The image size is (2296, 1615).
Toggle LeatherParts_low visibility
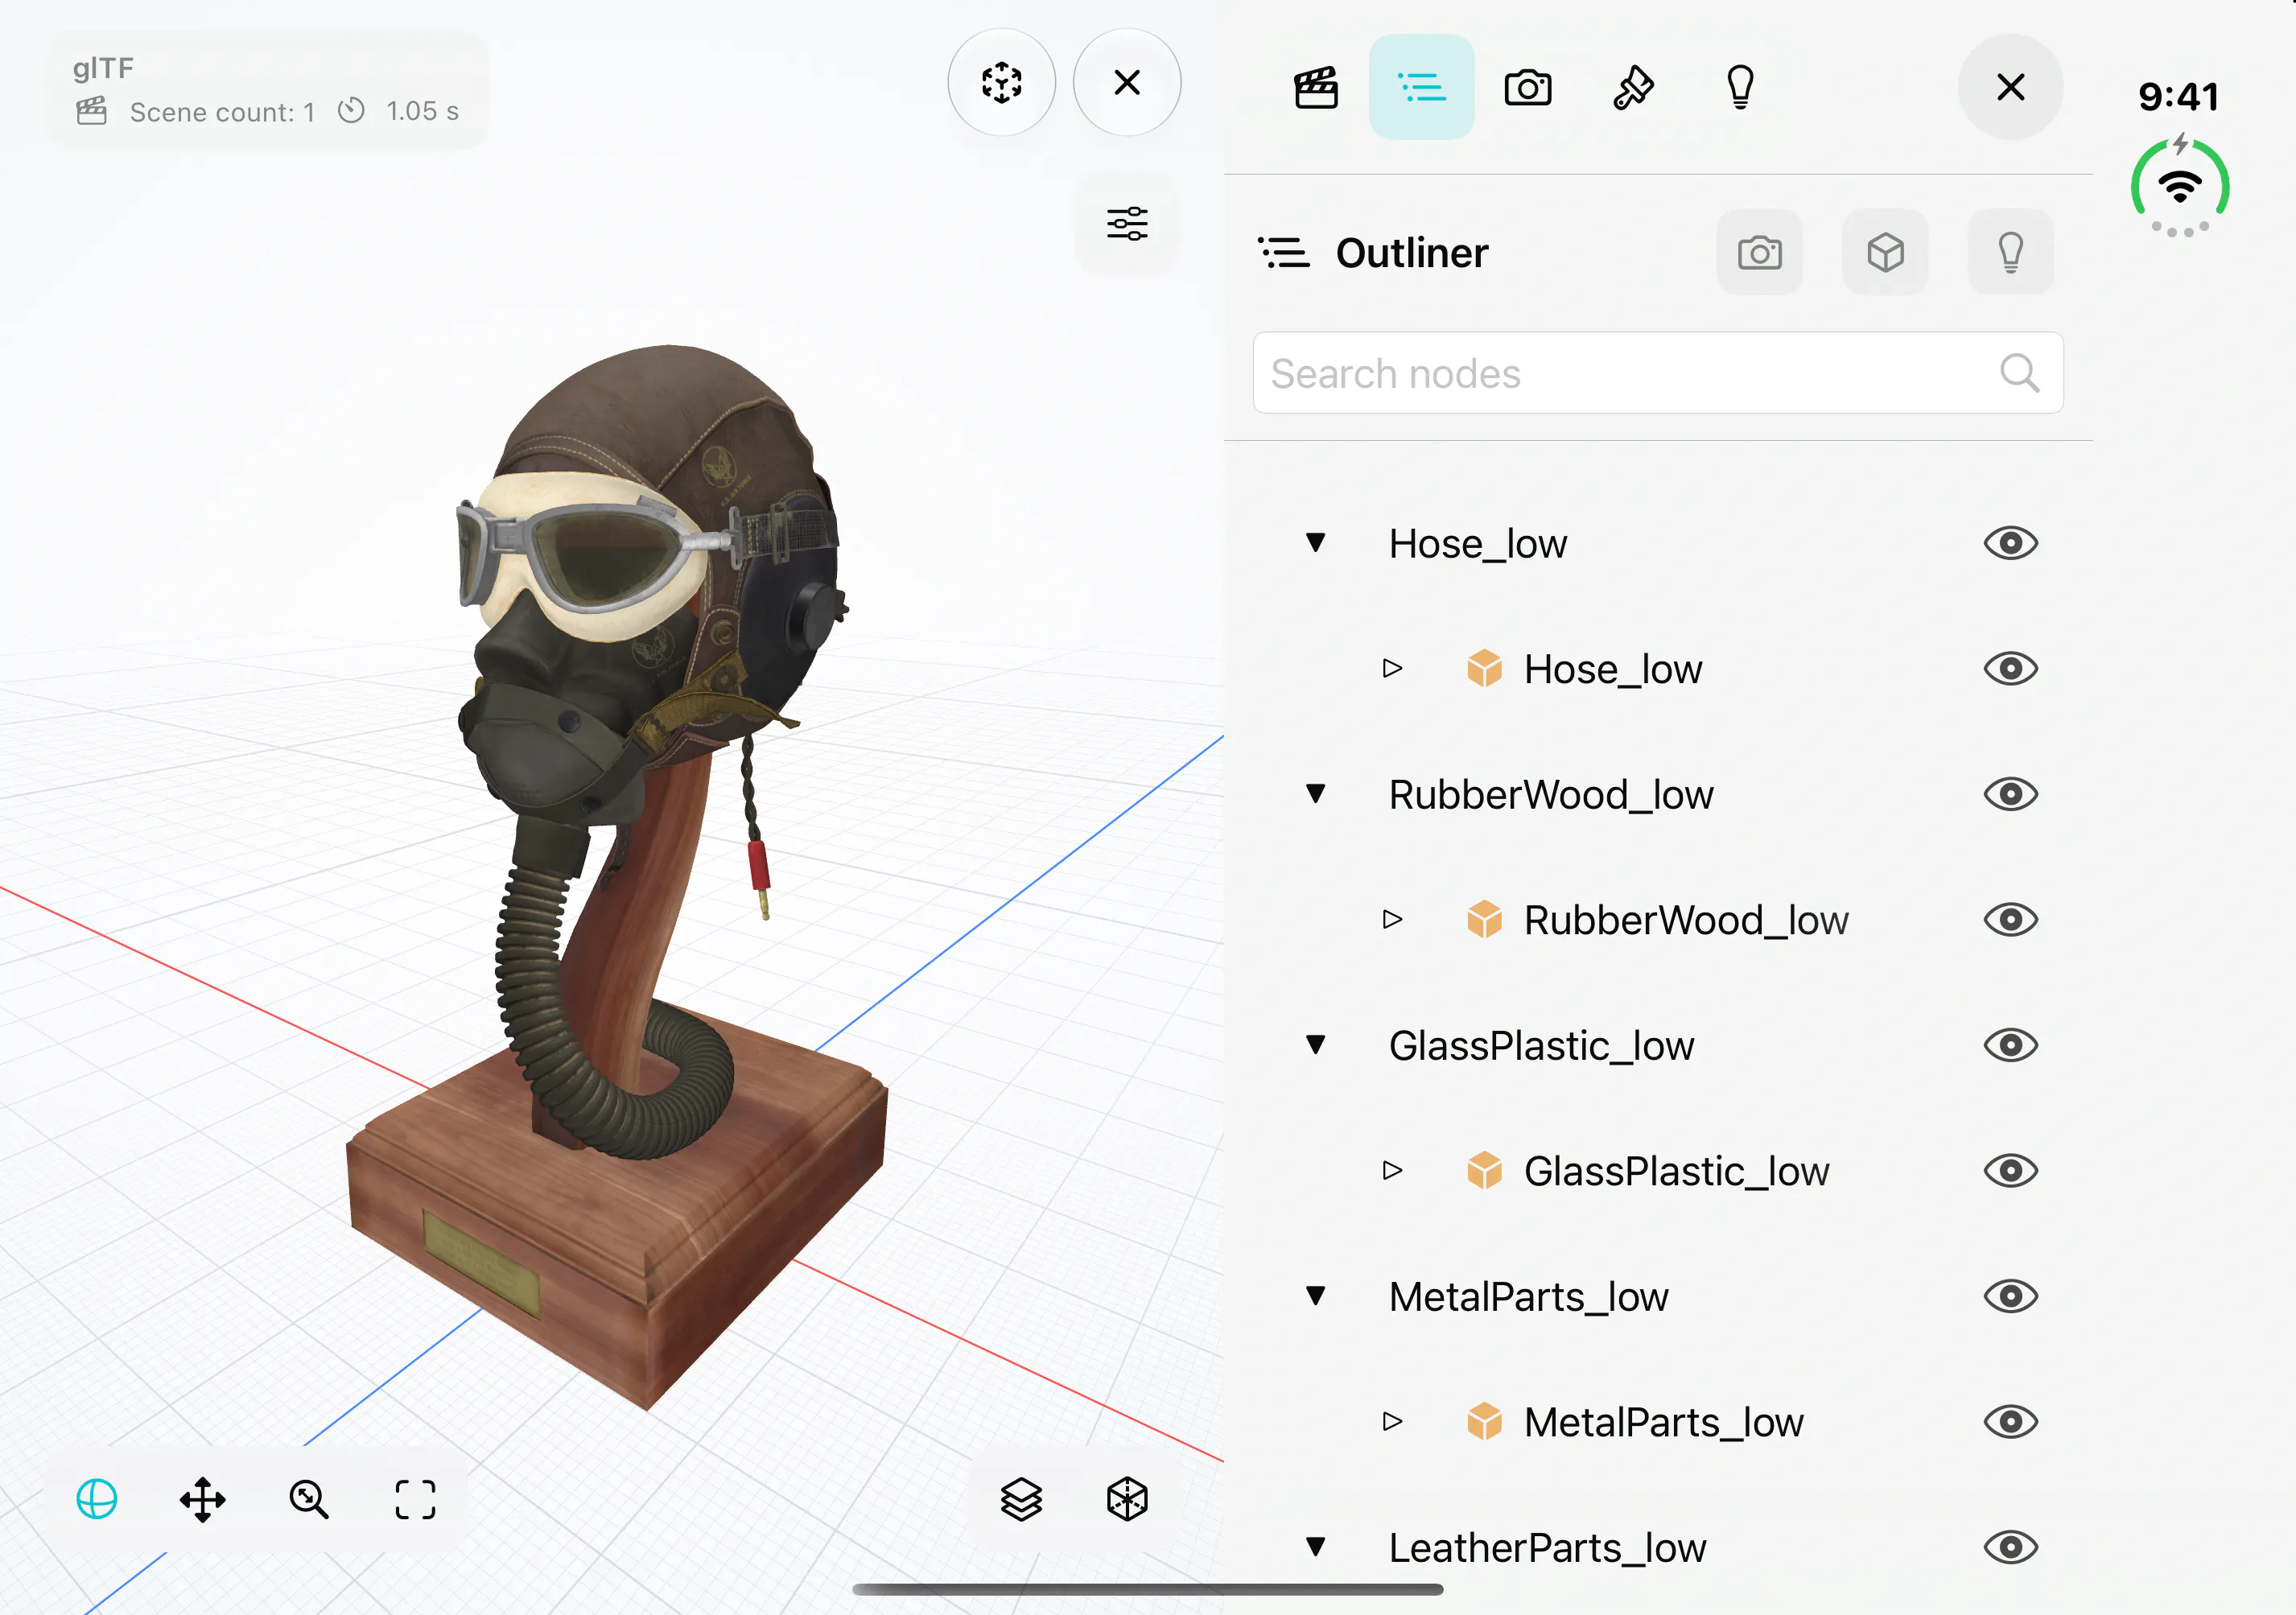tap(2010, 1547)
